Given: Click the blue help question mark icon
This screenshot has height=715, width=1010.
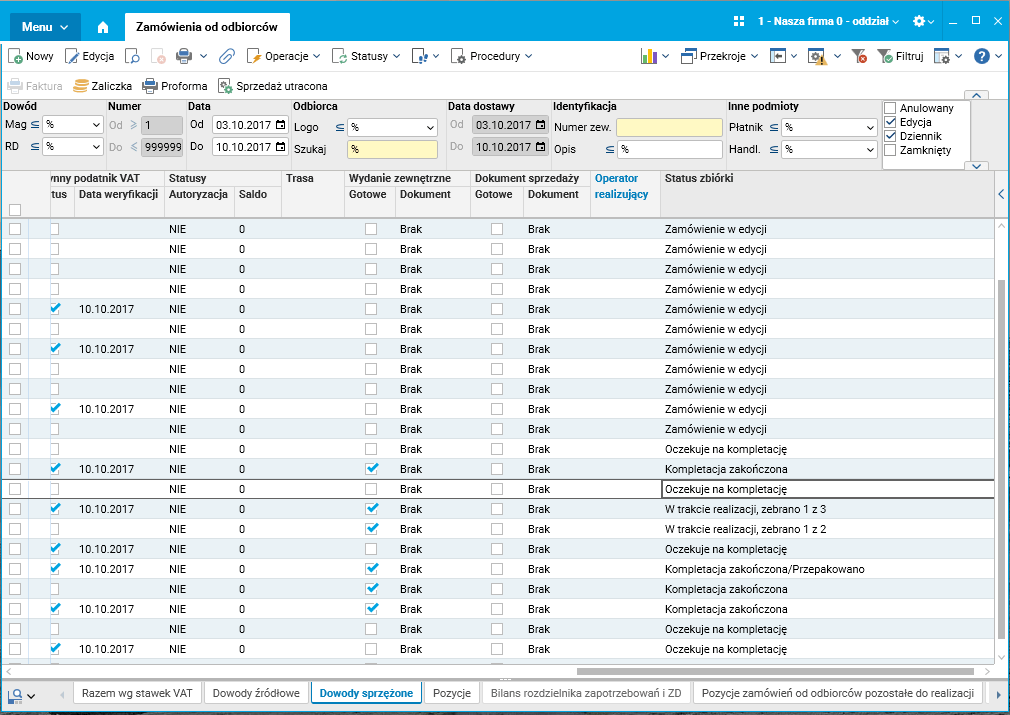Looking at the screenshot, I should tap(982, 57).
